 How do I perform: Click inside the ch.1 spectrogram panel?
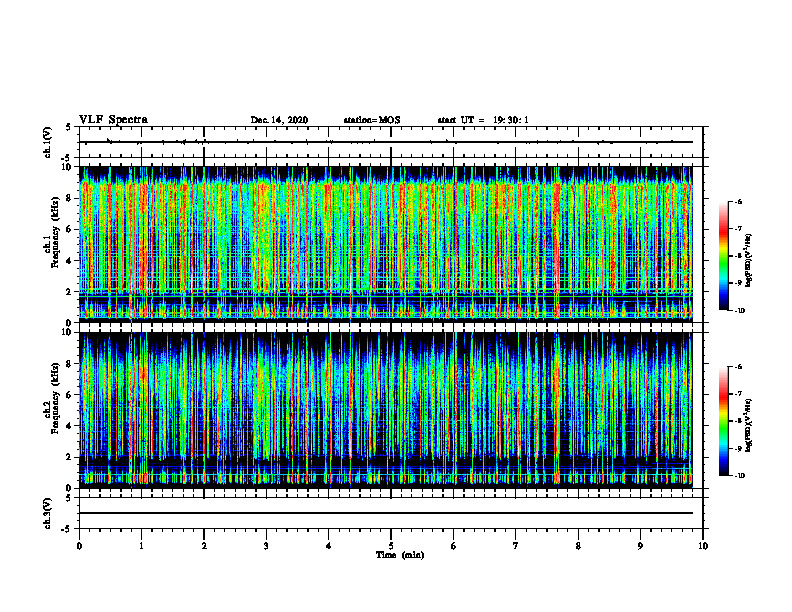click(386, 244)
